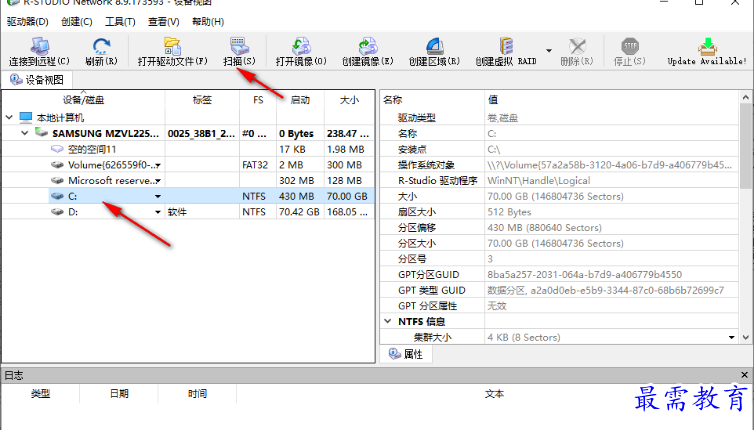Open the 工具(T) menu
This screenshot has width=756, height=430.
(120, 22)
